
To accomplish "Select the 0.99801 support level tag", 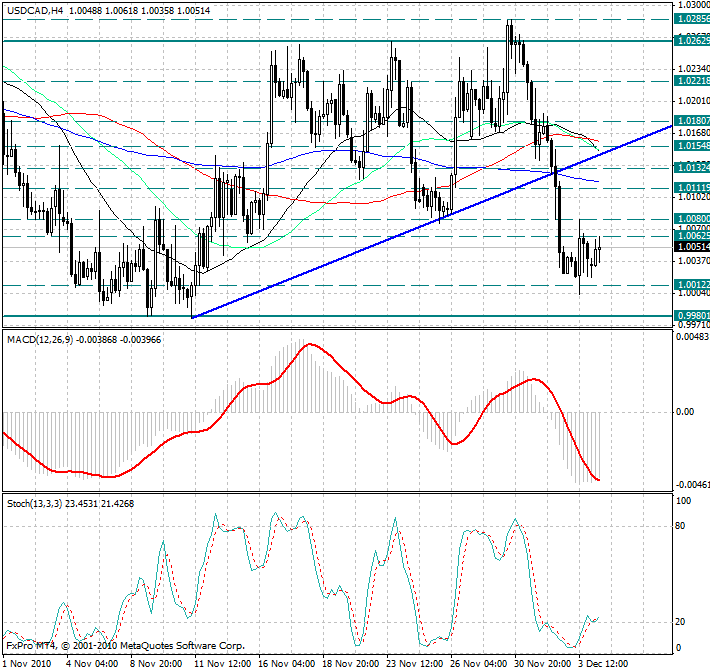I will pyautogui.click(x=691, y=316).
